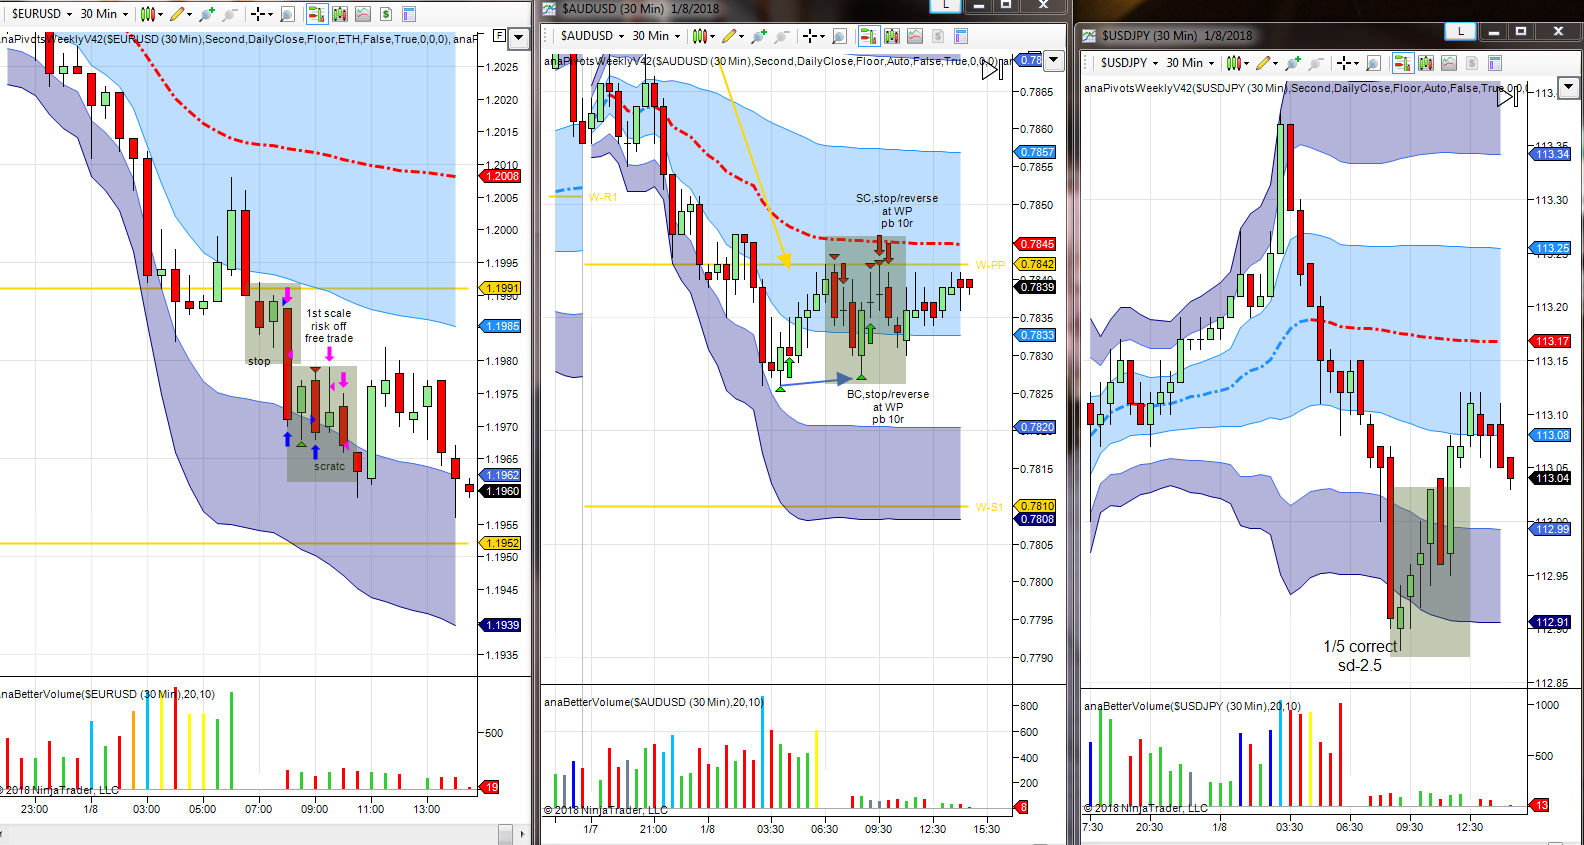
Task: Select anaPivotsWeeklyV42 label in AUDUSD chart
Action: (778, 61)
